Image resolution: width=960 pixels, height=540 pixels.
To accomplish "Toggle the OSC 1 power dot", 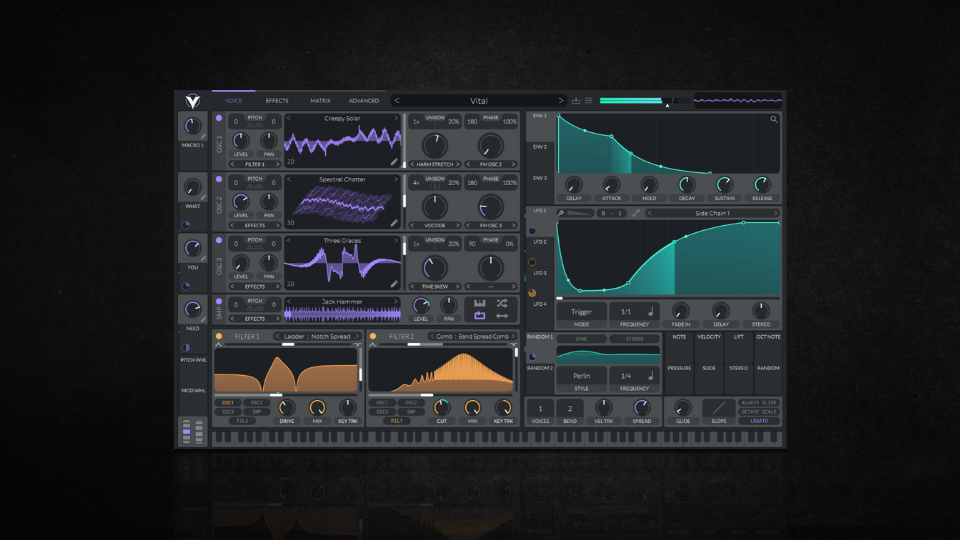I will [219, 118].
